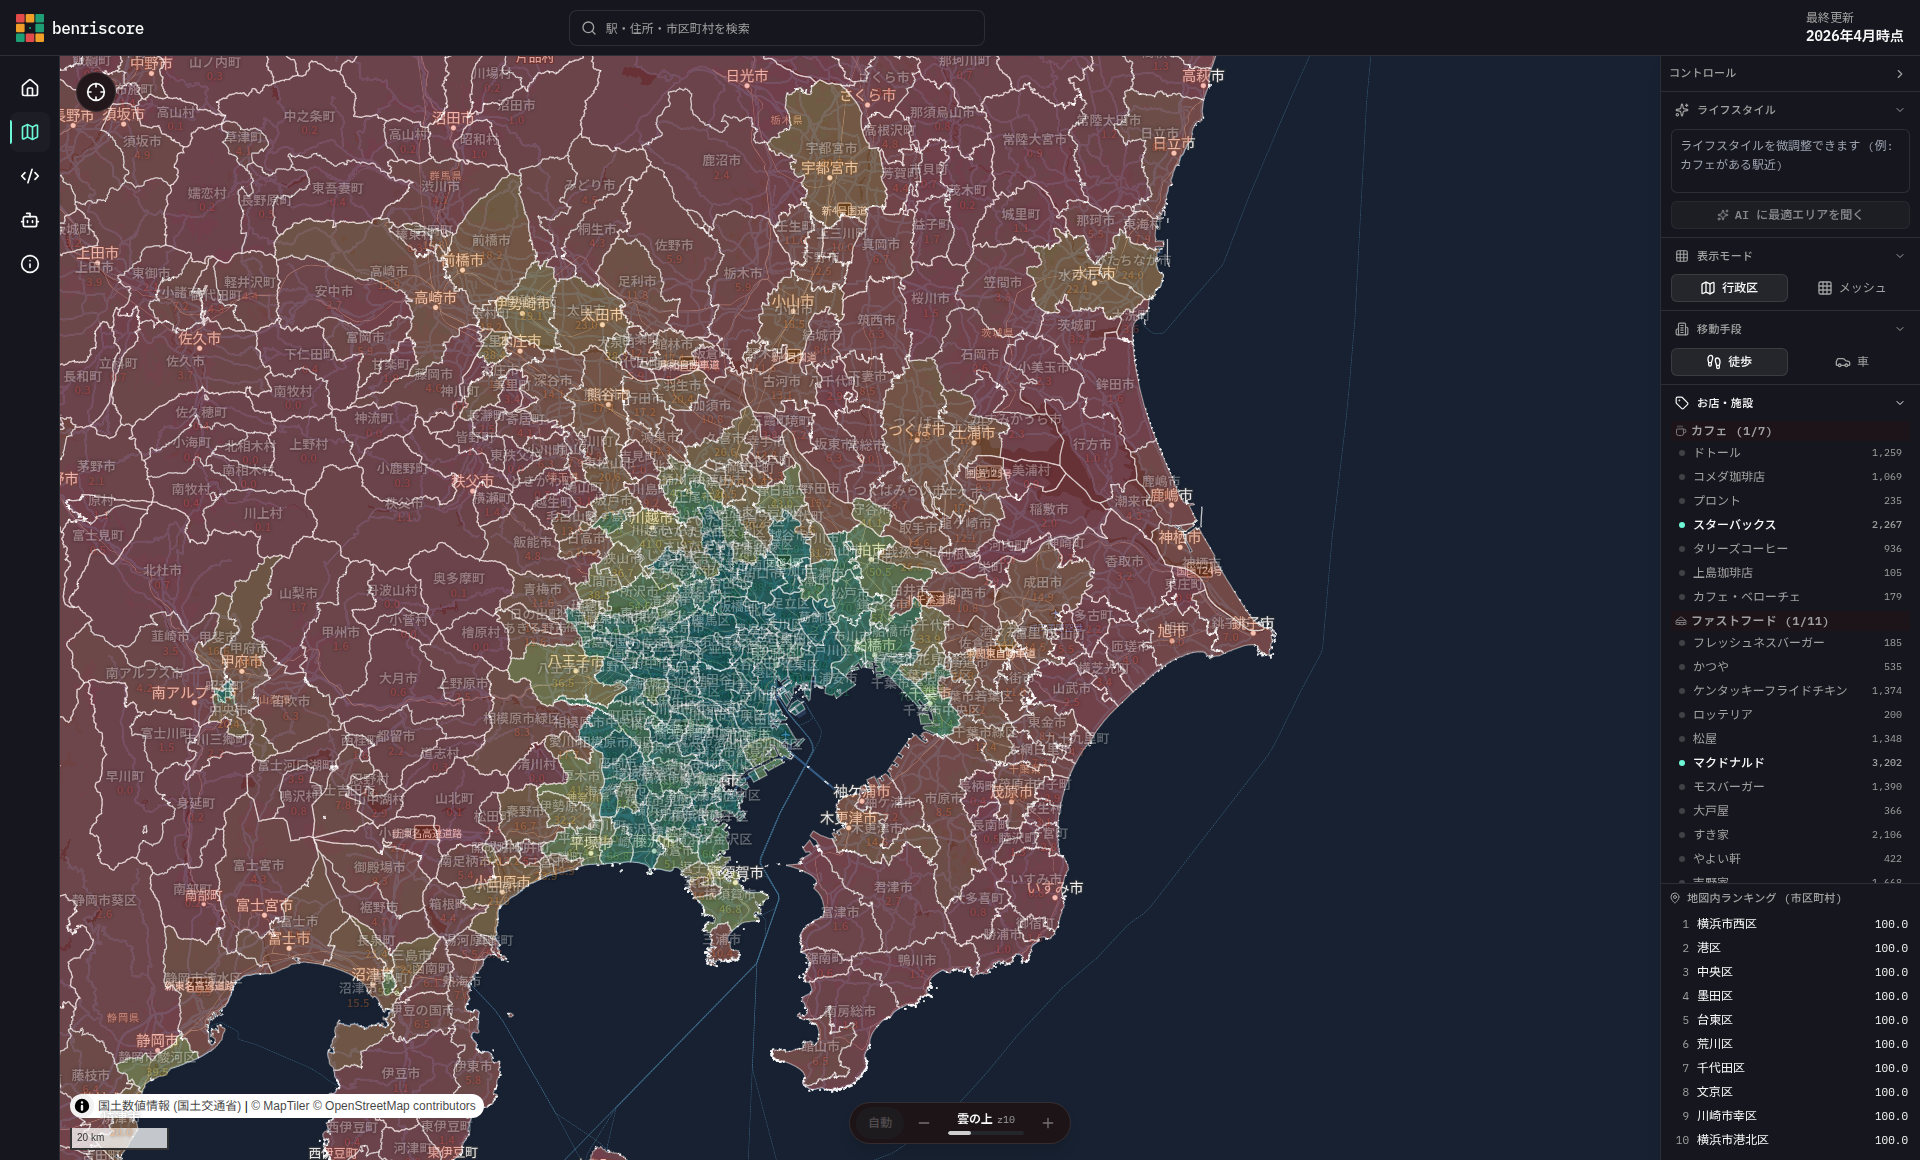Click the locate-me crosshair button on map
1920x1160 pixels.
(x=96, y=92)
